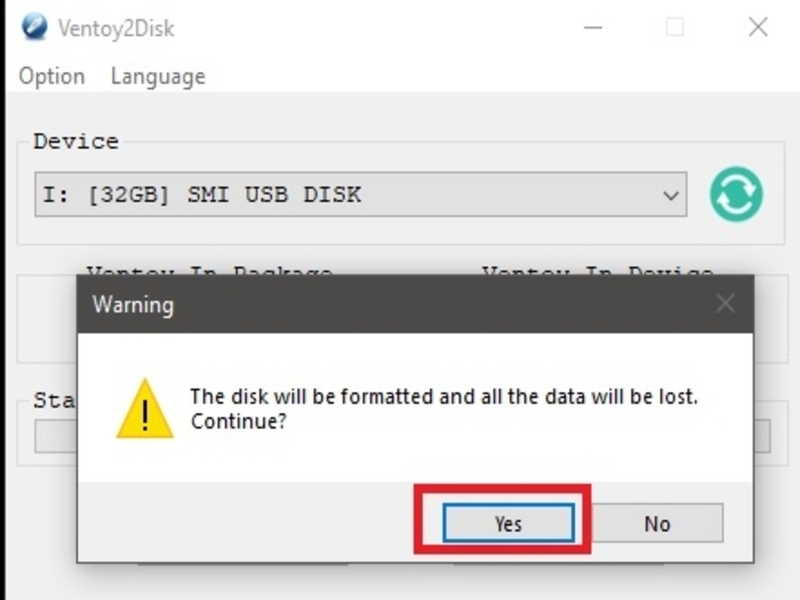This screenshot has width=800, height=600.
Task: Click the Ventoy2Disk app icon in title bar
Action: click(x=34, y=26)
